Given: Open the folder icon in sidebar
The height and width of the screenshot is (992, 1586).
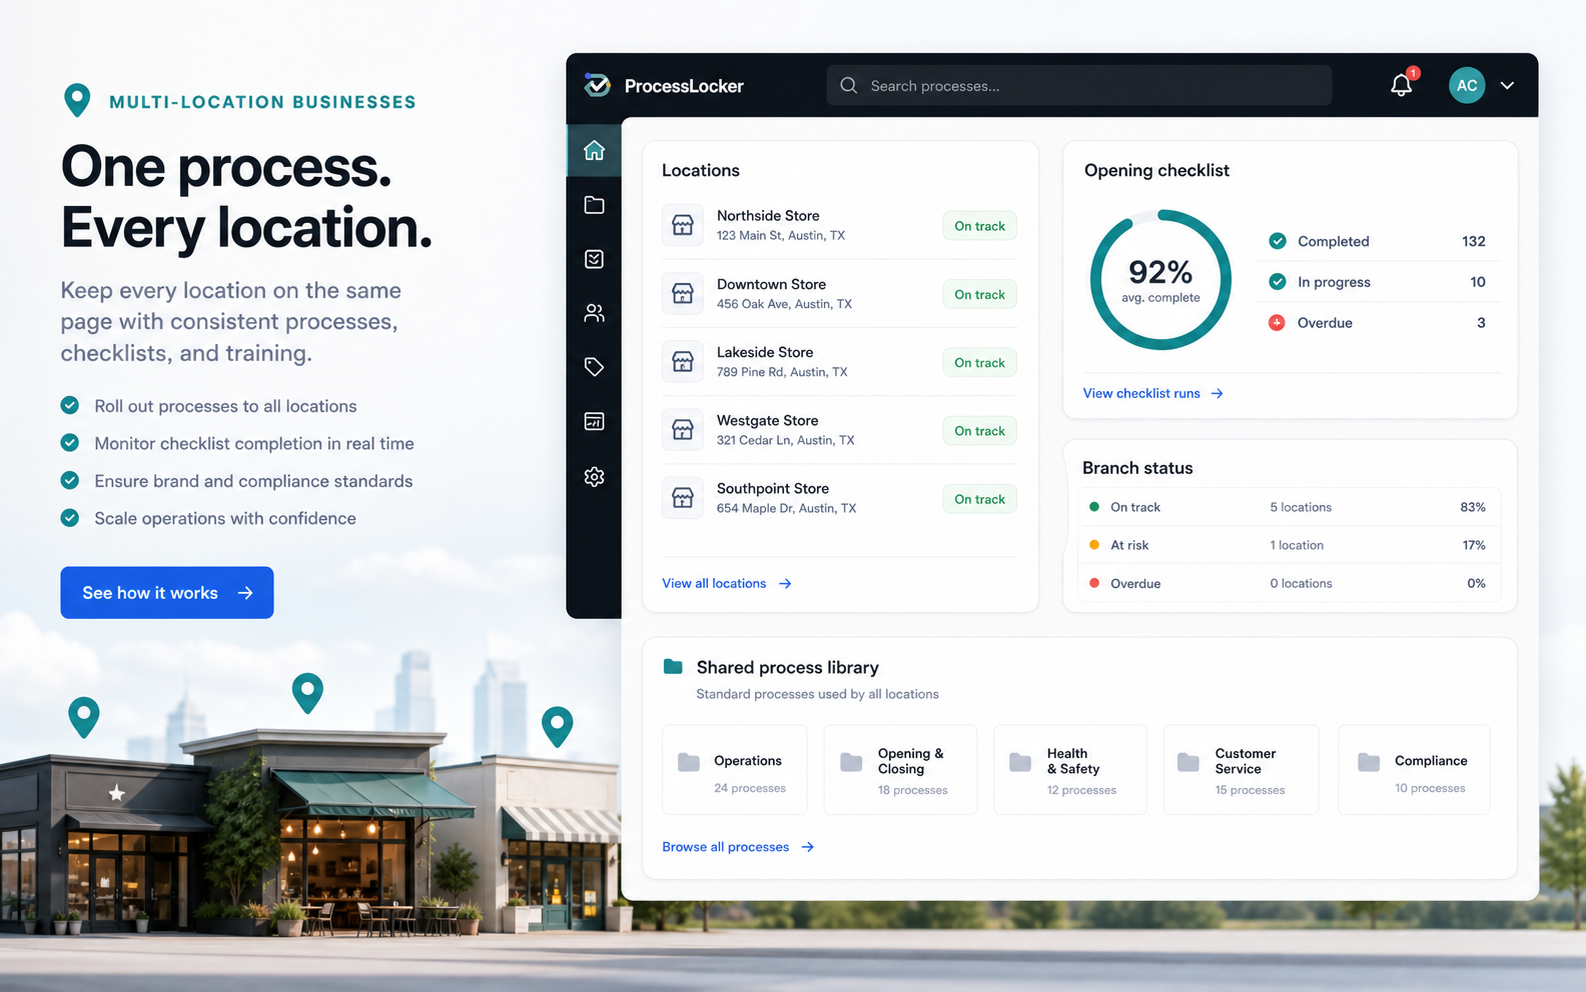Looking at the screenshot, I should point(594,205).
